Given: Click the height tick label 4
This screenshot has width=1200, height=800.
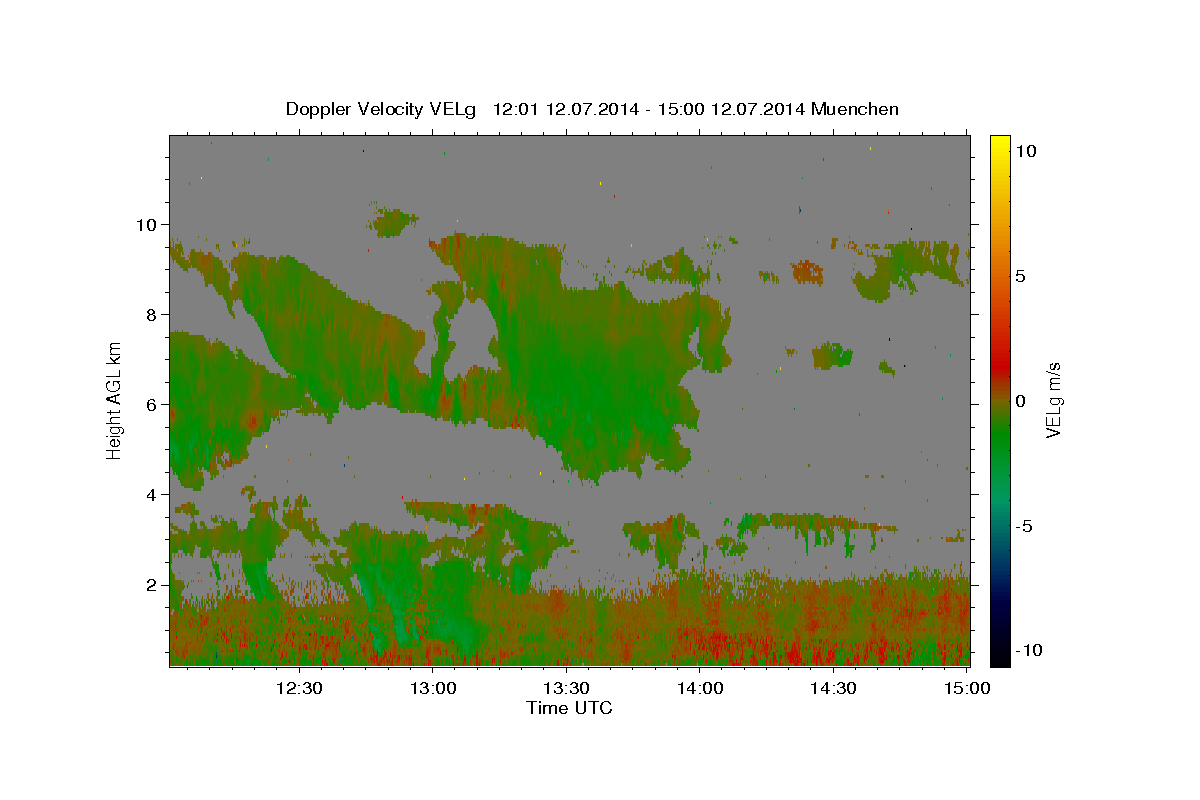Looking at the screenshot, I should [153, 495].
